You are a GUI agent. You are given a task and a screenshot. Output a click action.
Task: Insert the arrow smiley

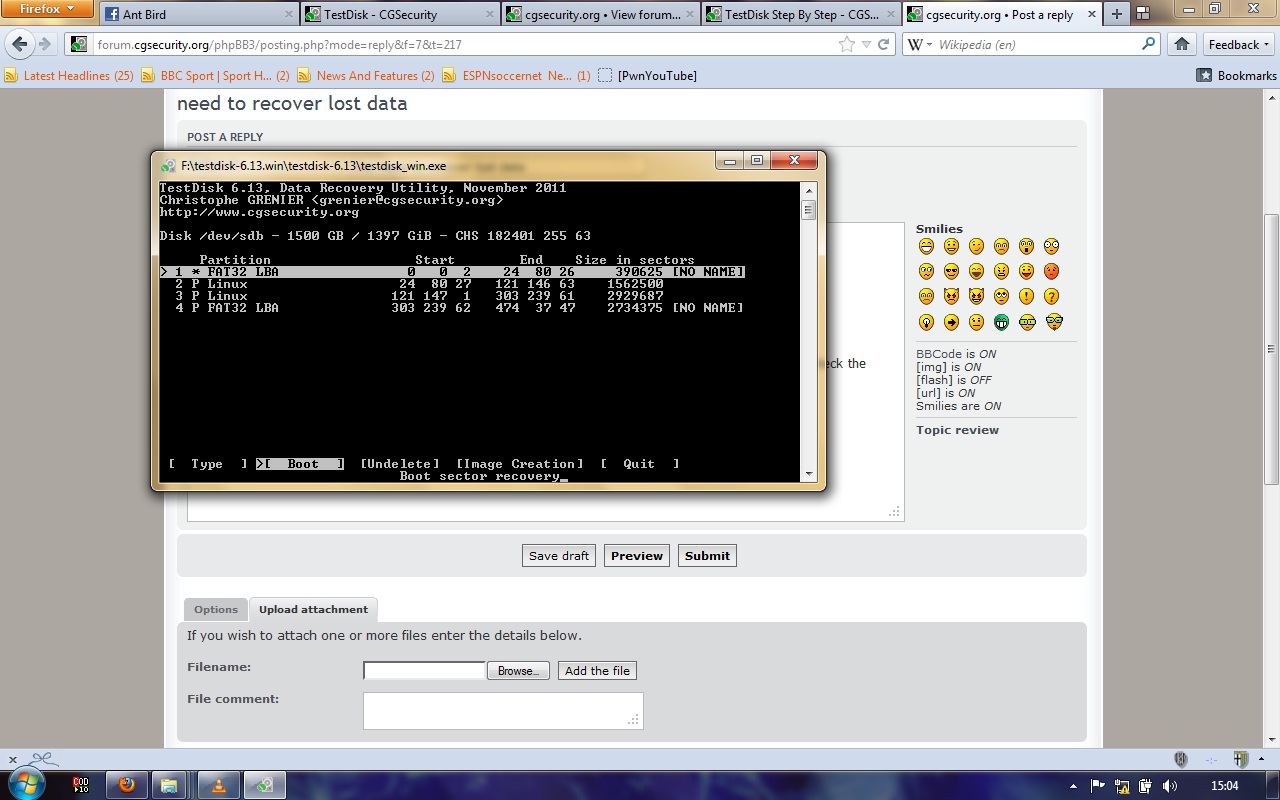pos(951,322)
